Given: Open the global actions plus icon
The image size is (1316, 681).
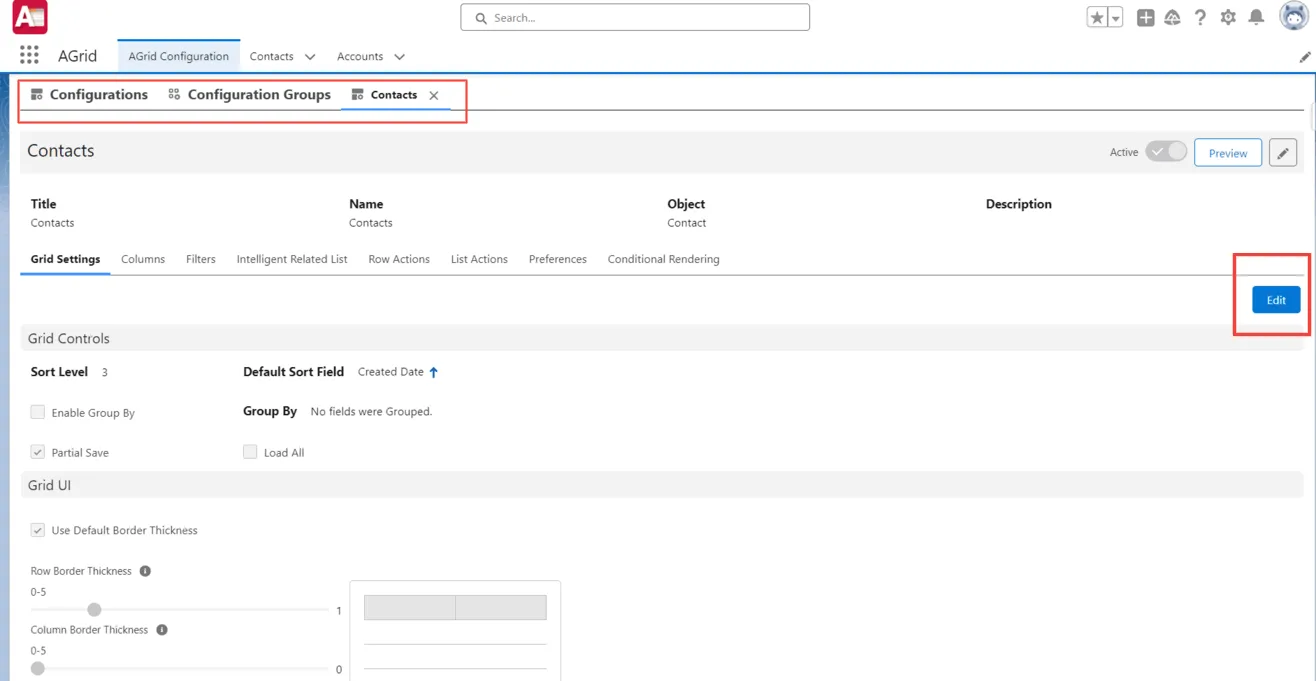Looking at the screenshot, I should (x=1146, y=18).
